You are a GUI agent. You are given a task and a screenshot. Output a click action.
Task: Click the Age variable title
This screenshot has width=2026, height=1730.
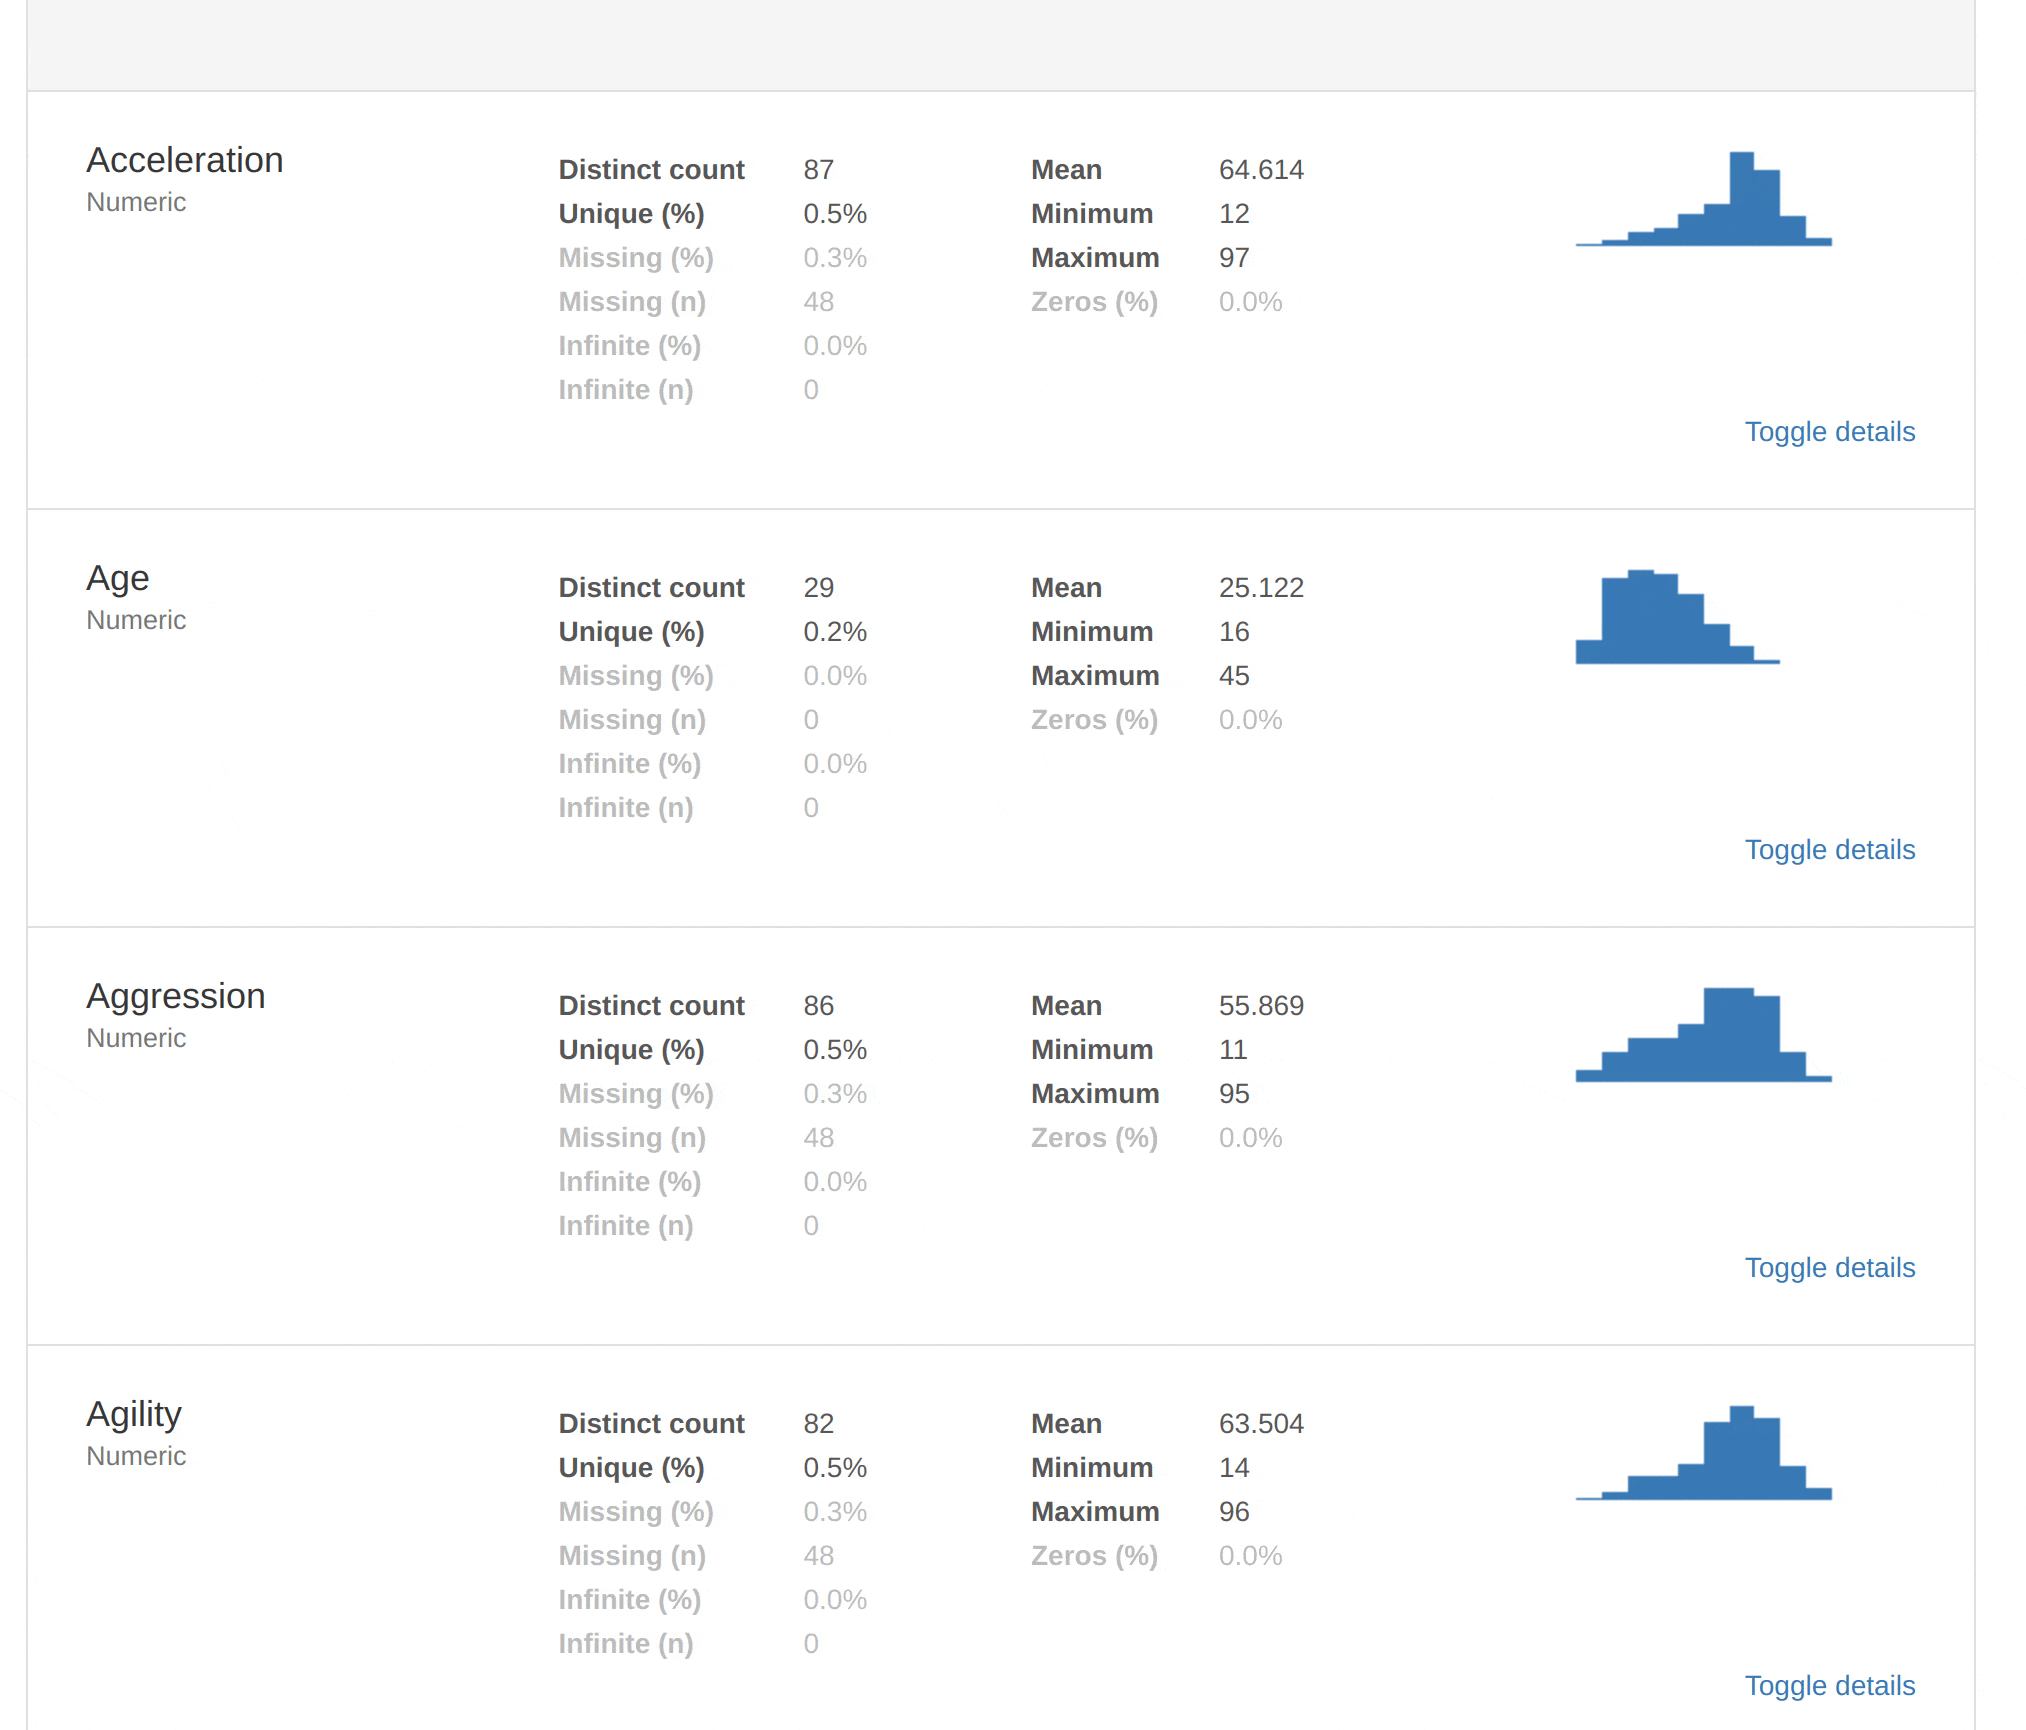[118, 578]
